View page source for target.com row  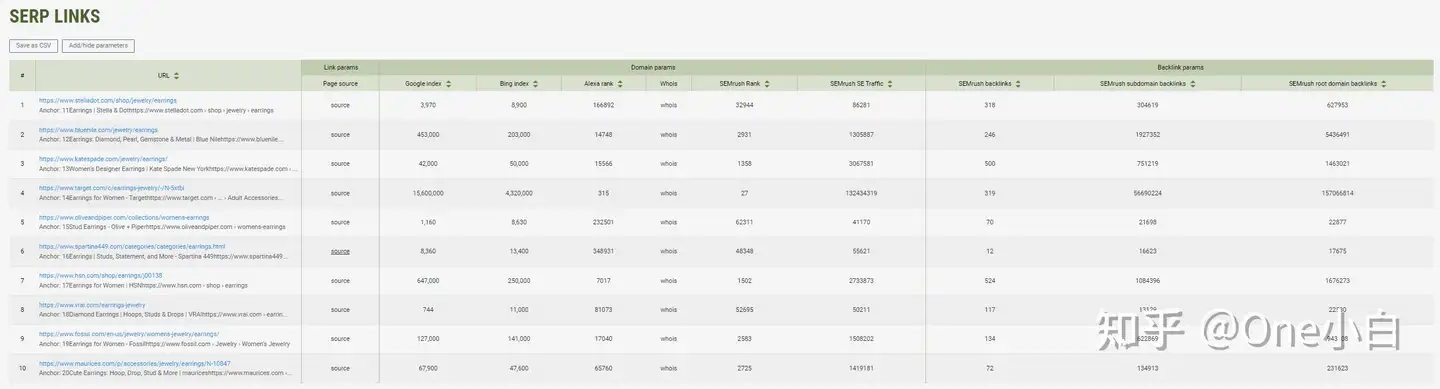pos(340,193)
